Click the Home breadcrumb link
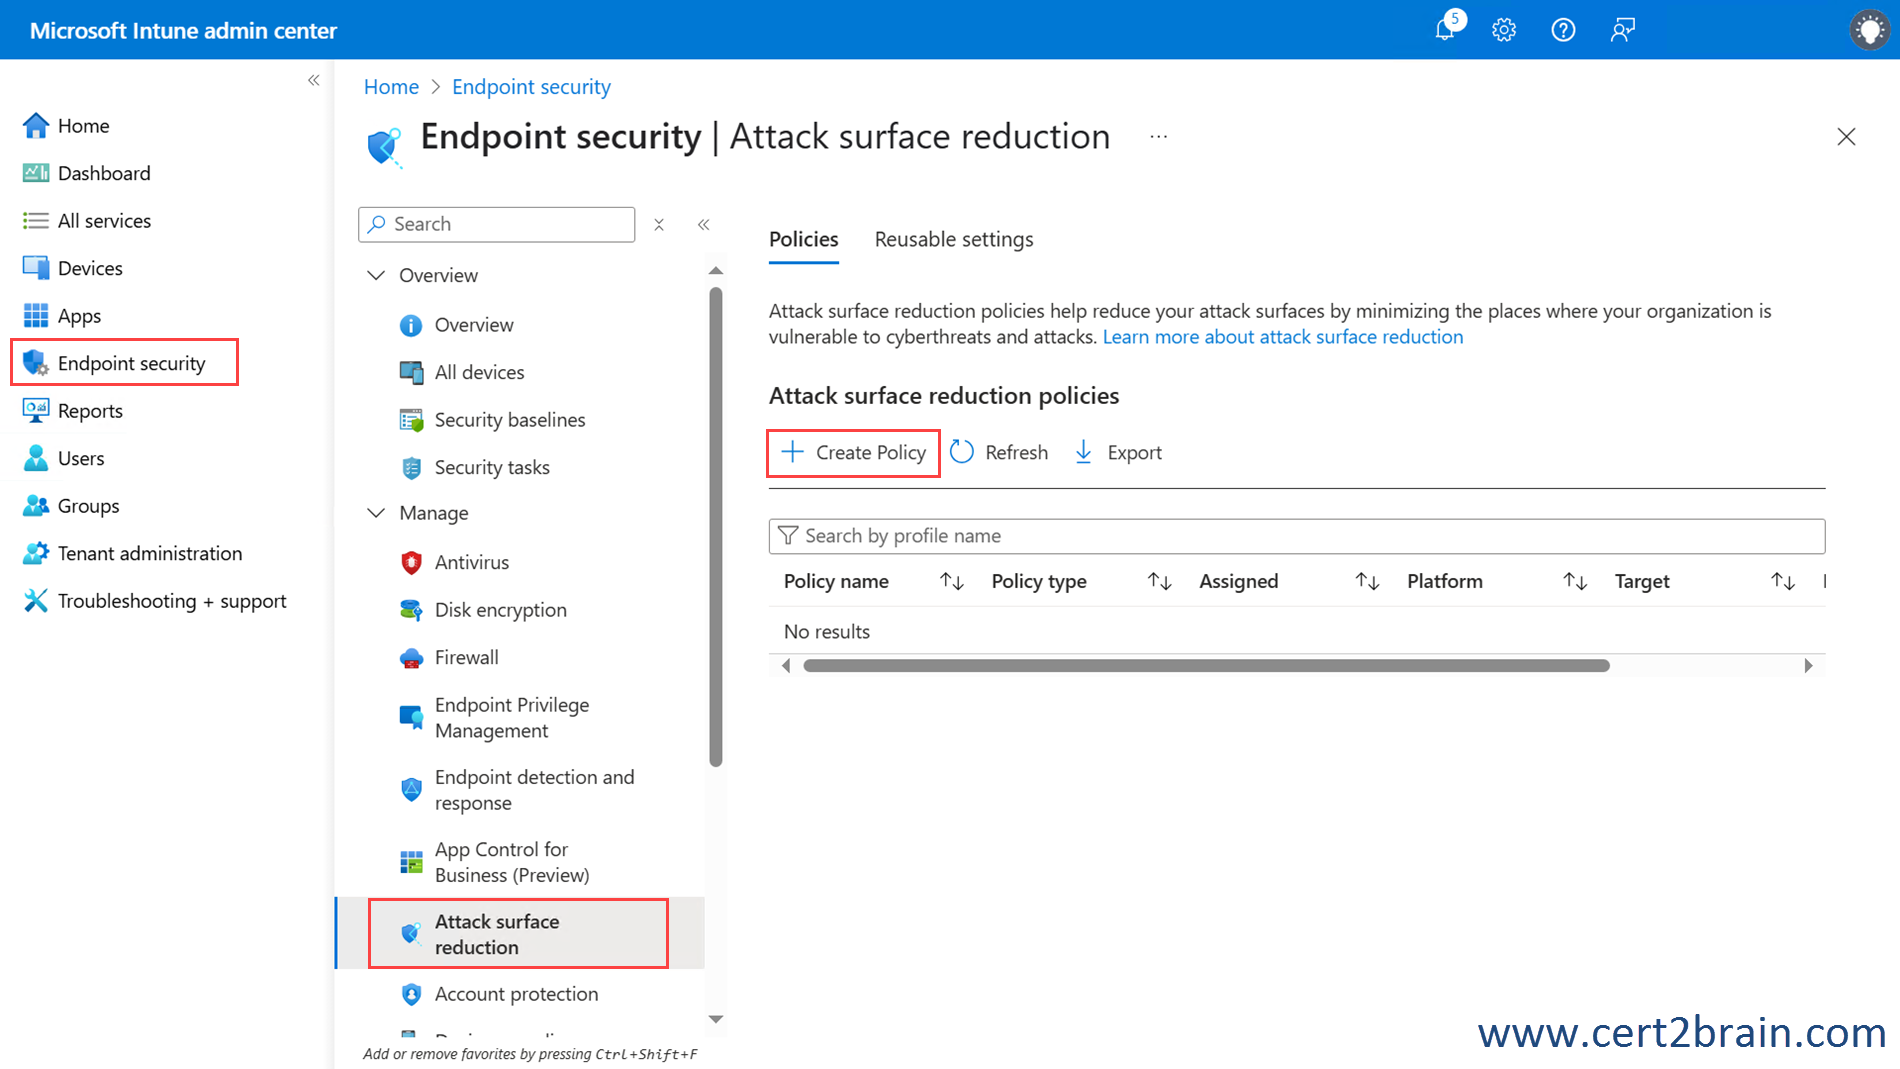 click(x=391, y=87)
